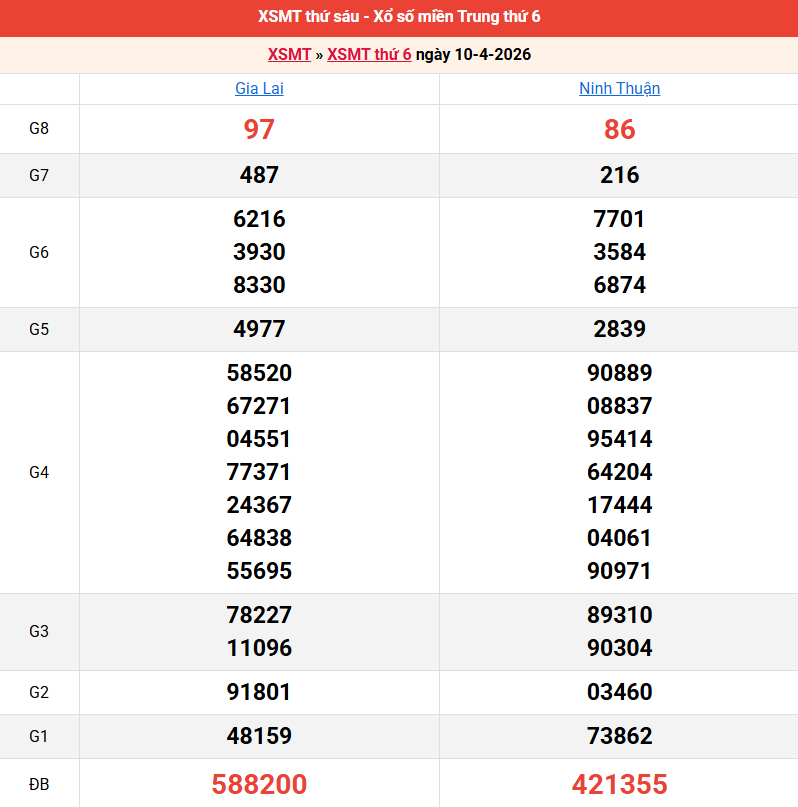Click Gia Lai G7 number 487

(259, 175)
